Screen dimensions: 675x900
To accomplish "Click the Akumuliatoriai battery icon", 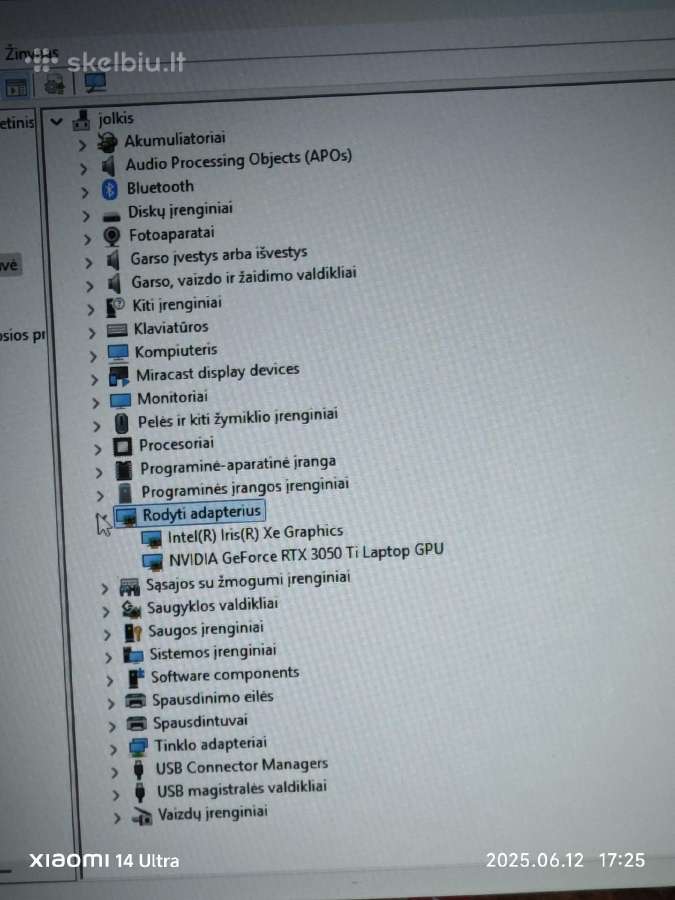I will coord(107,142).
